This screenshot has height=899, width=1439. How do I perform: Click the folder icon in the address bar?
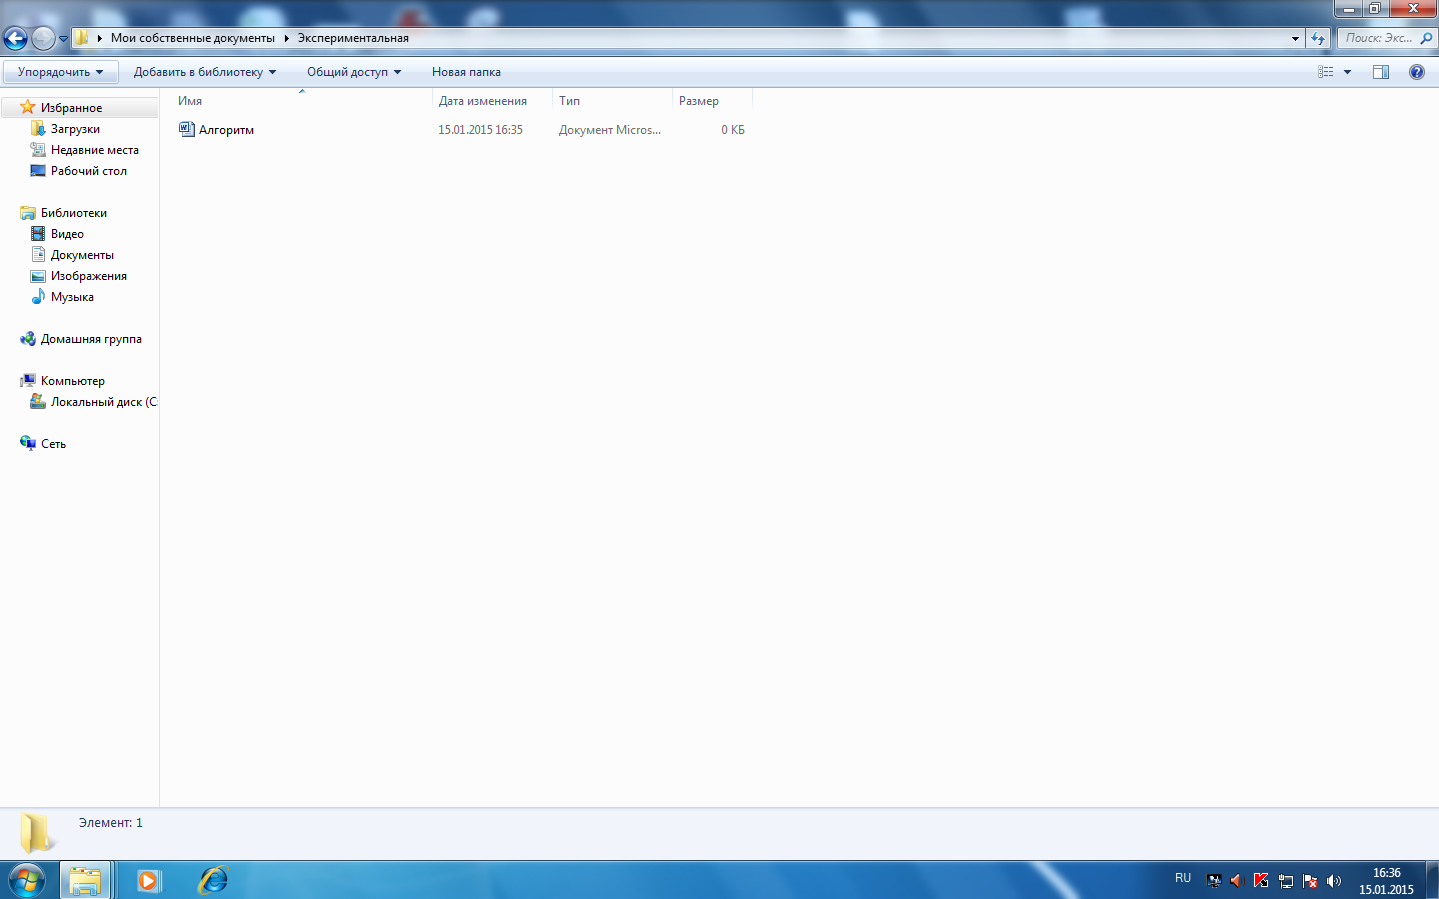tap(82, 38)
